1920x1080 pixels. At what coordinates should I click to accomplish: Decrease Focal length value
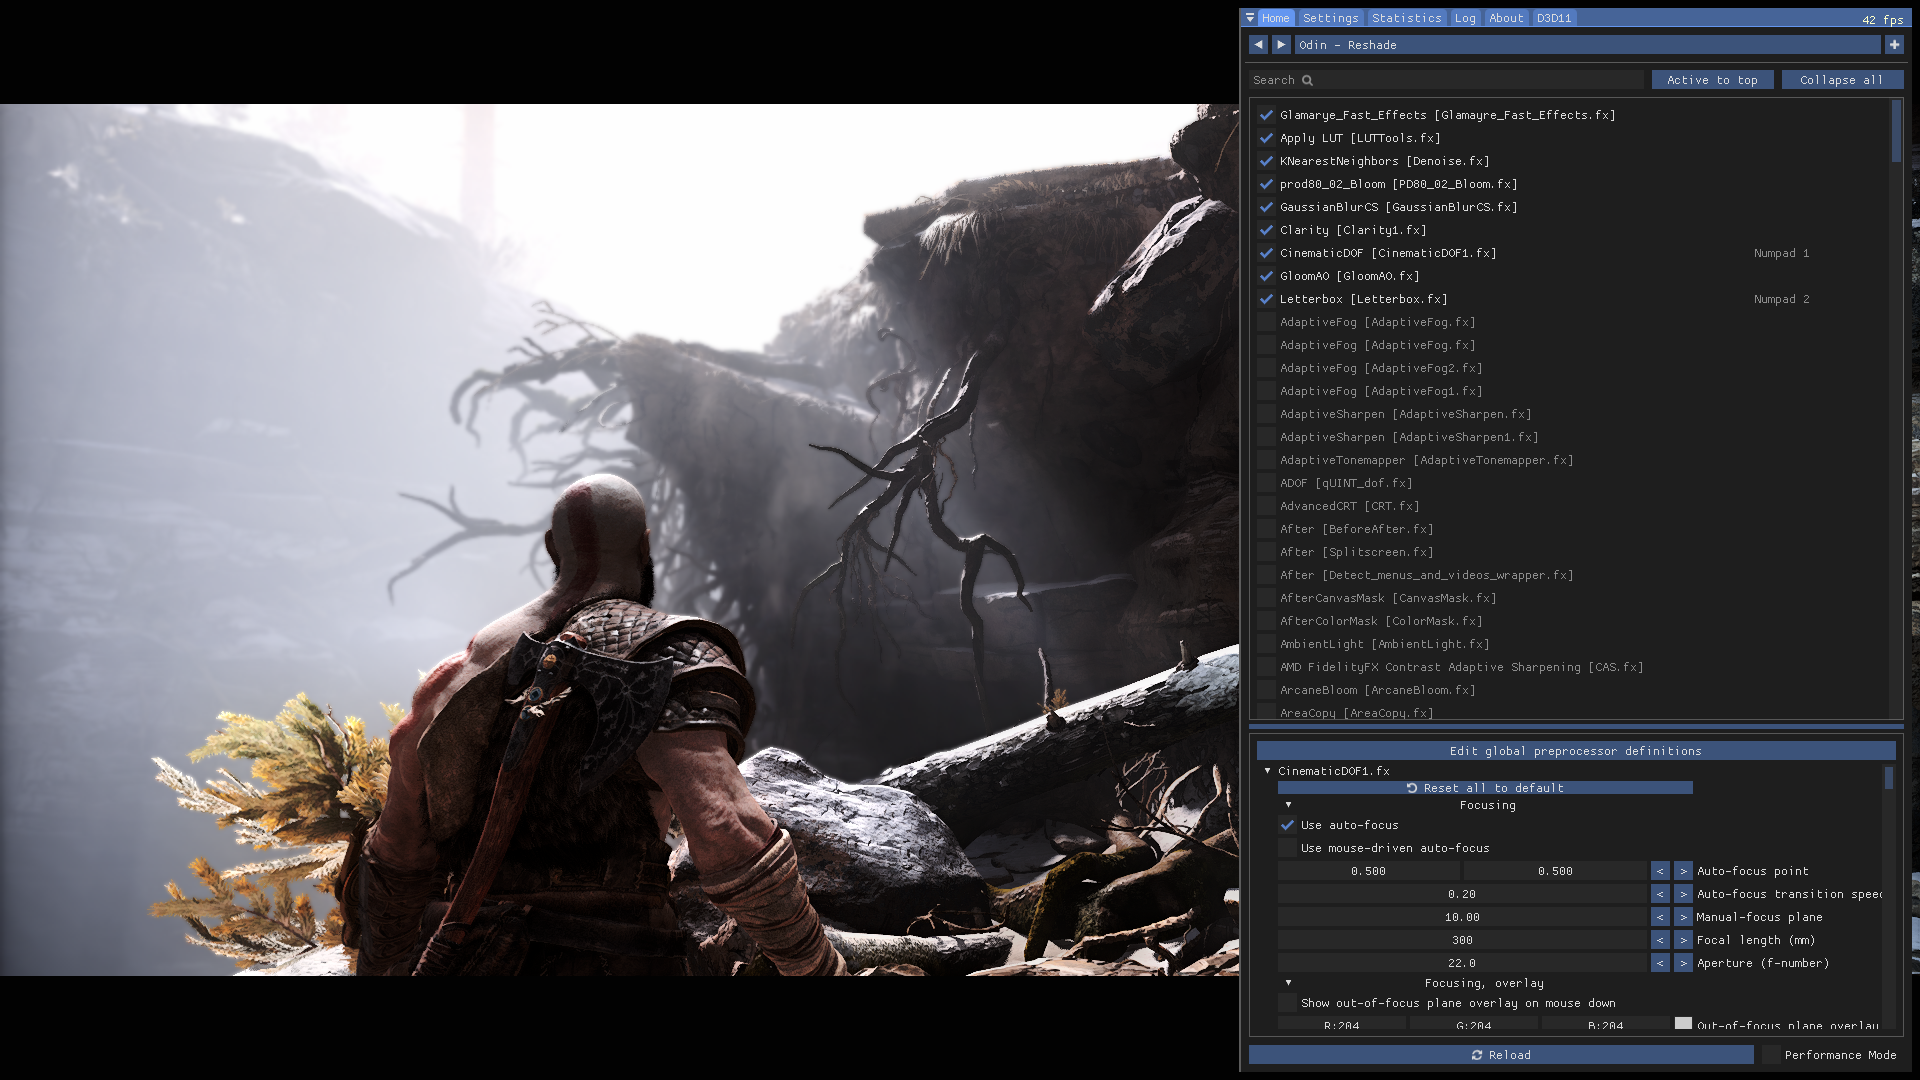coord(1660,940)
